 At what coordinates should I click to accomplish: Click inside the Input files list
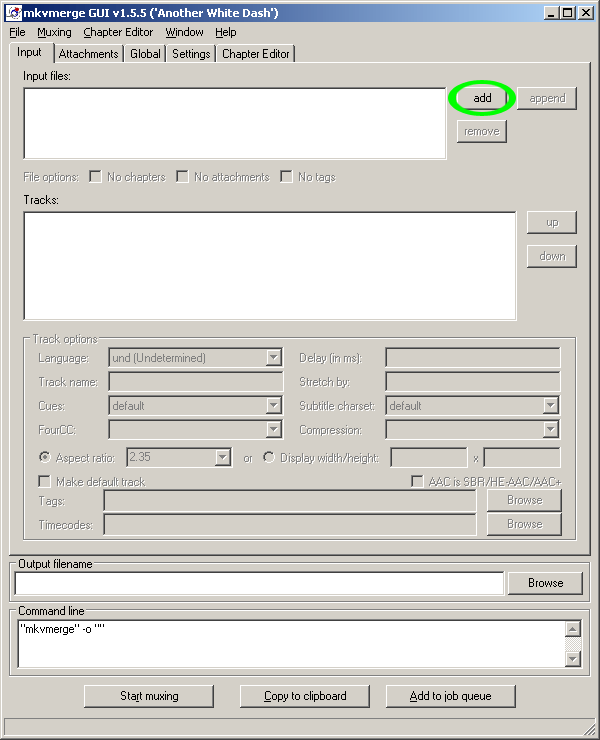pyautogui.click(x=235, y=124)
